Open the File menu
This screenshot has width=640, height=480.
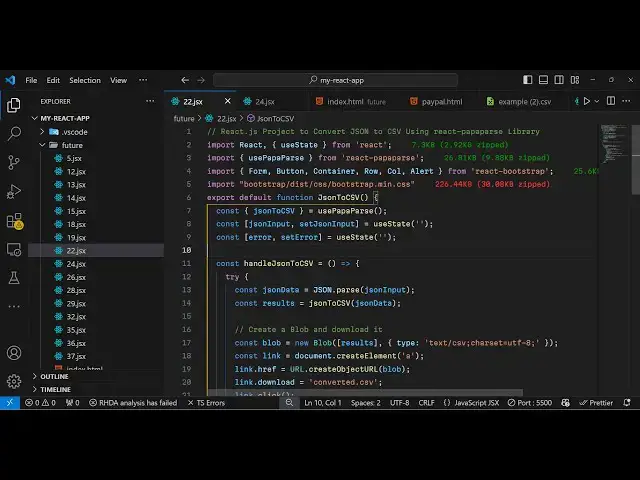tap(31, 80)
